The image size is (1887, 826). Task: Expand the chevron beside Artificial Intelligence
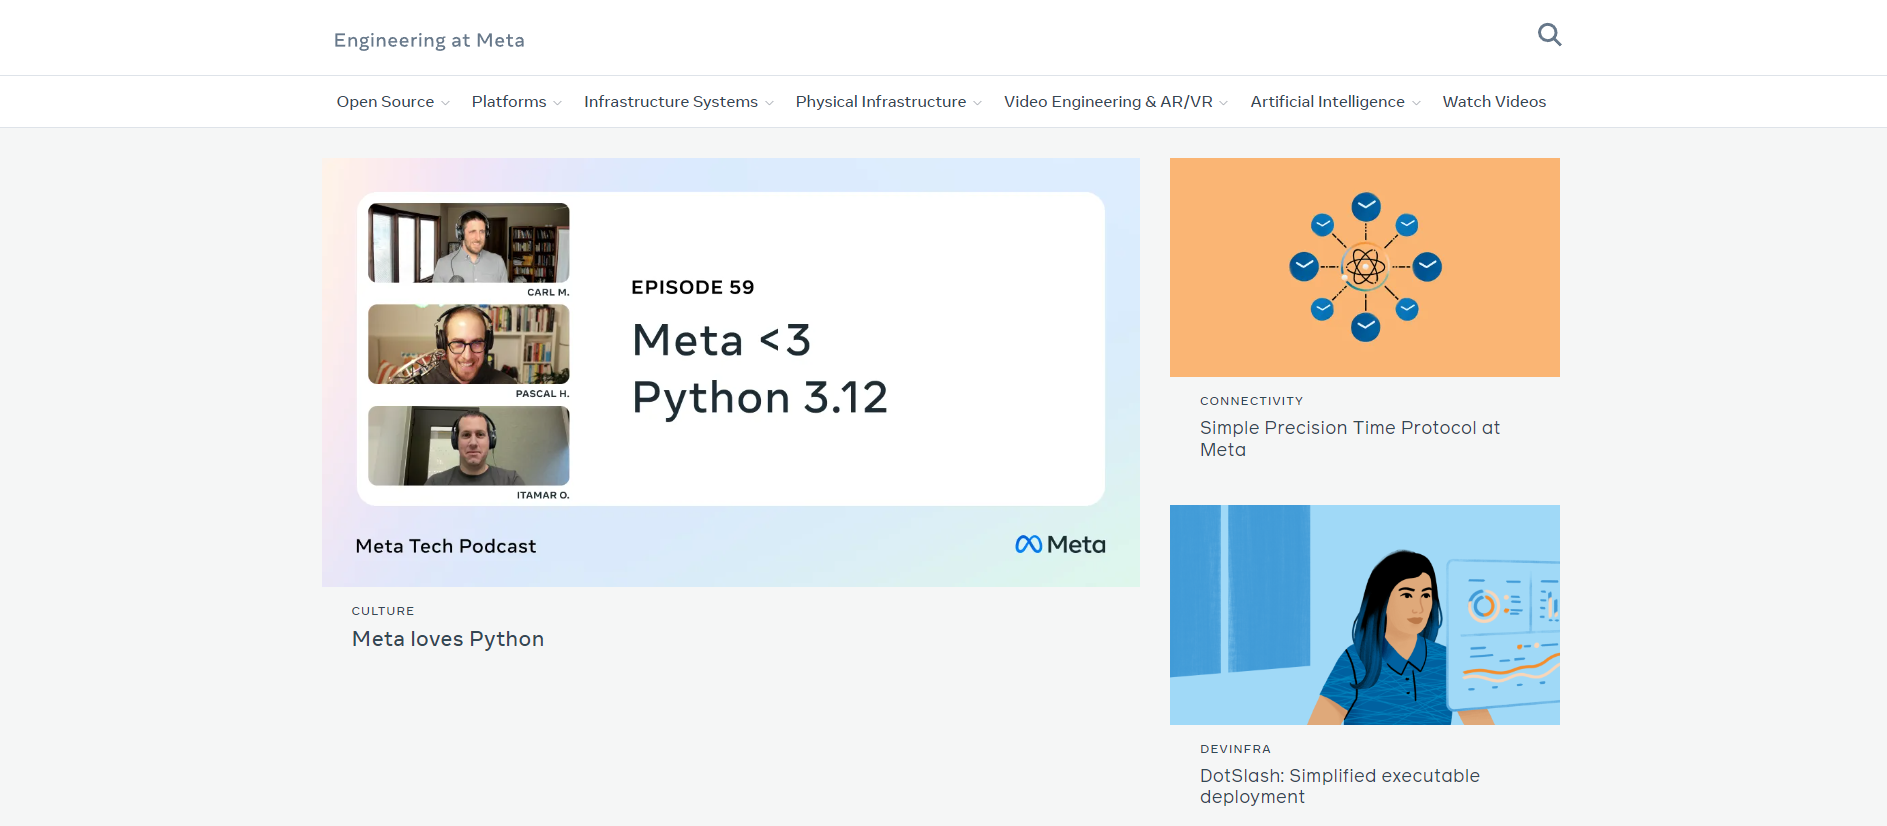click(1416, 103)
